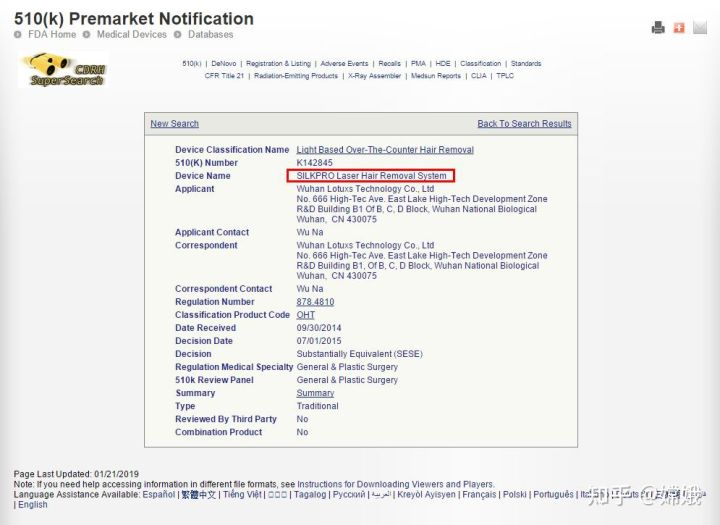Screen dimensions: 720x525
Task: Open the PMA link
Action: tap(418, 63)
